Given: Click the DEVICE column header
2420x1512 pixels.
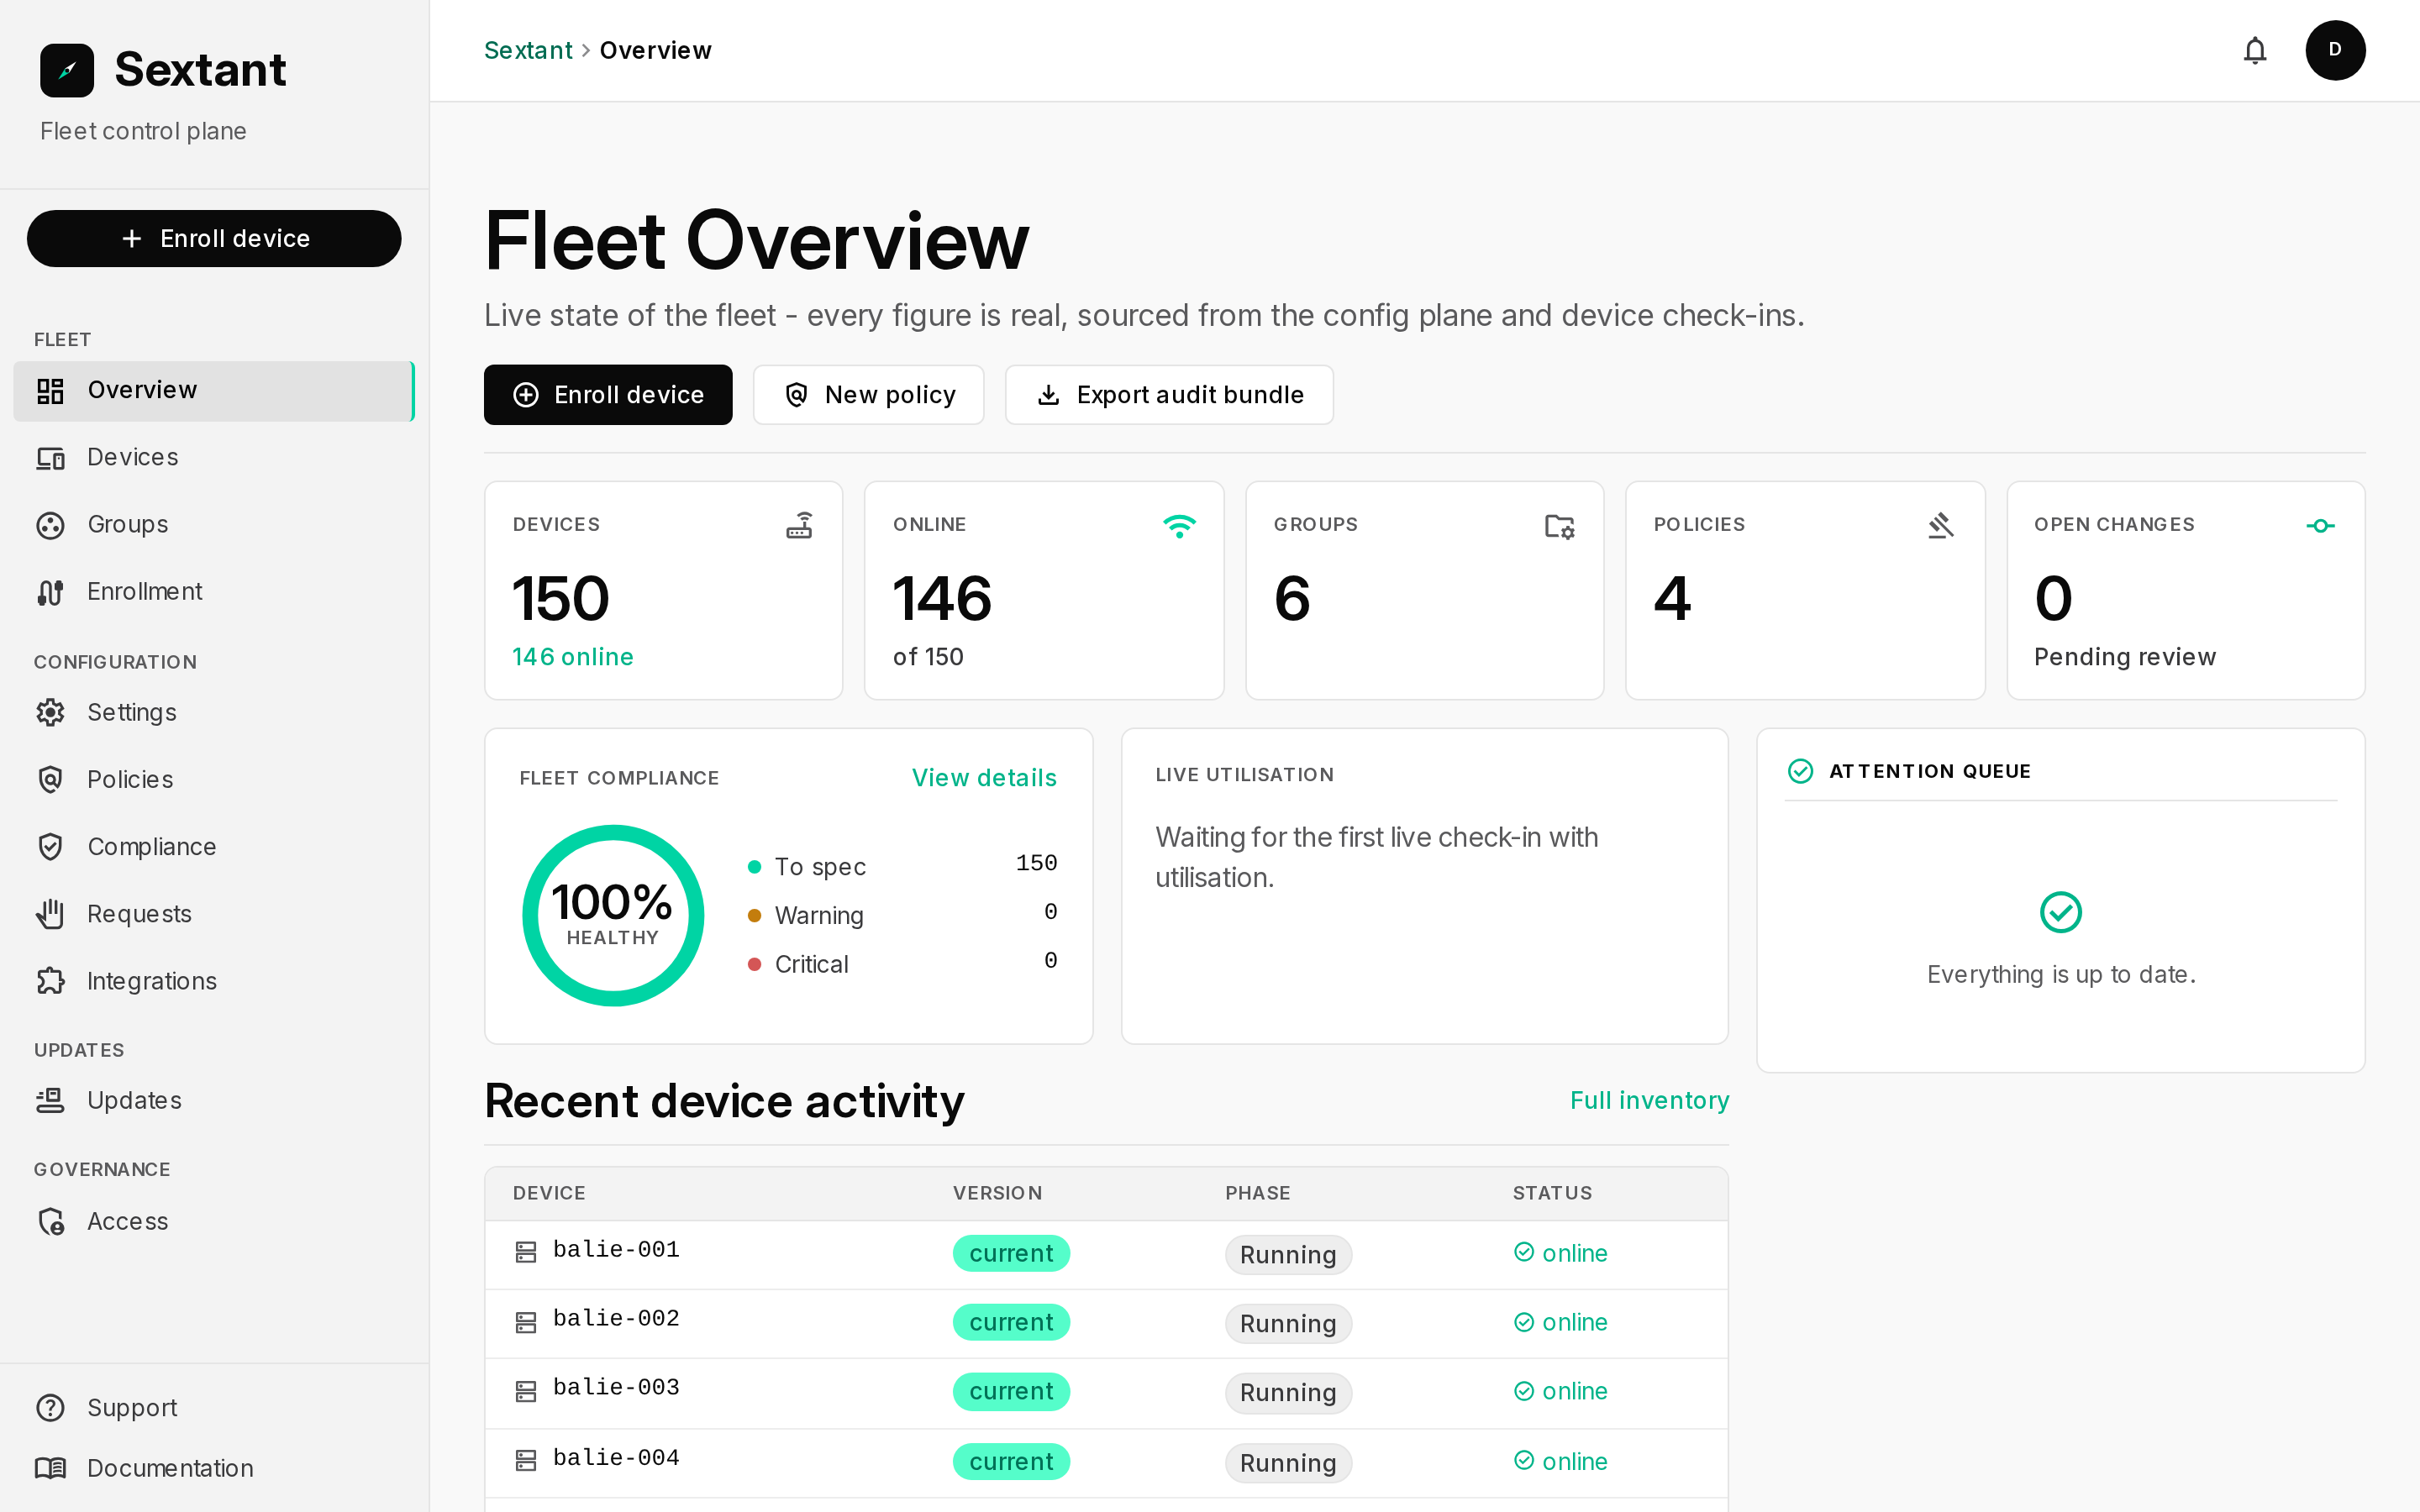Looking at the screenshot, I should (x=549, y=1193).
